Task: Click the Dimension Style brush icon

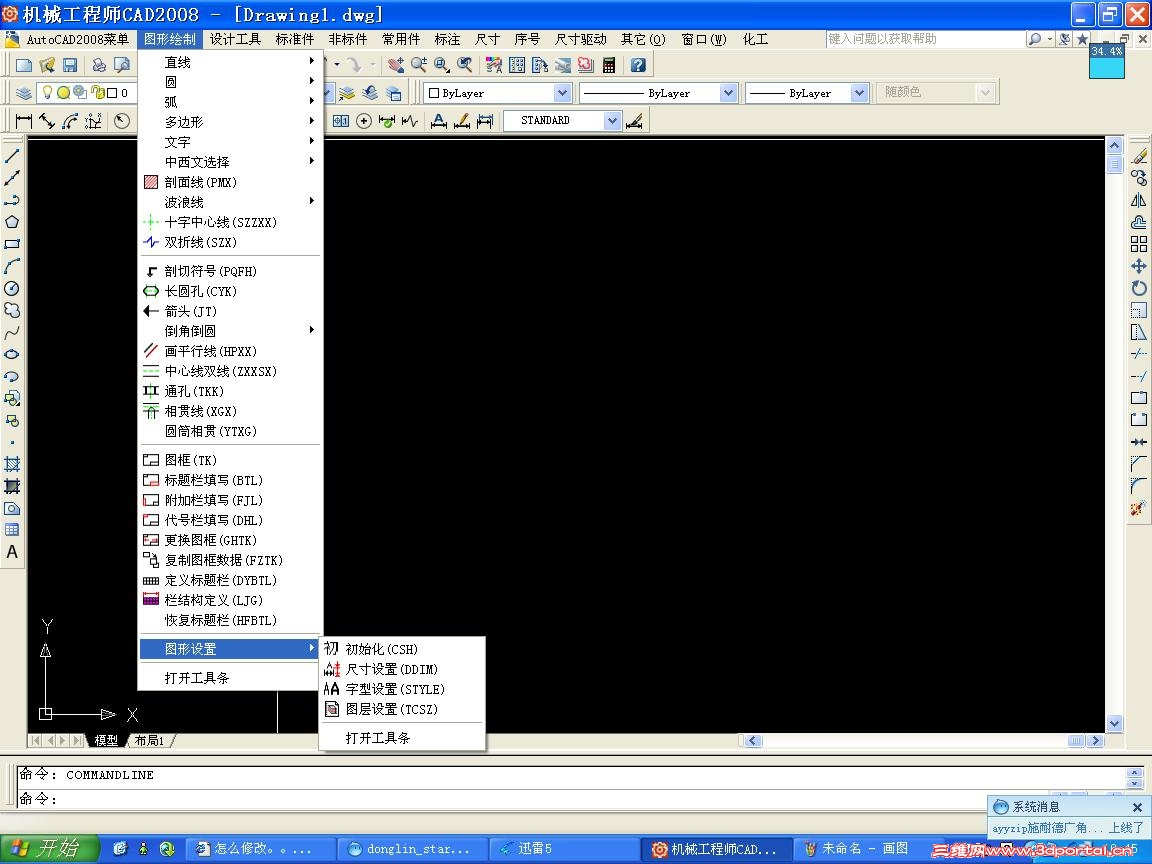Action: tap(634, 120)
